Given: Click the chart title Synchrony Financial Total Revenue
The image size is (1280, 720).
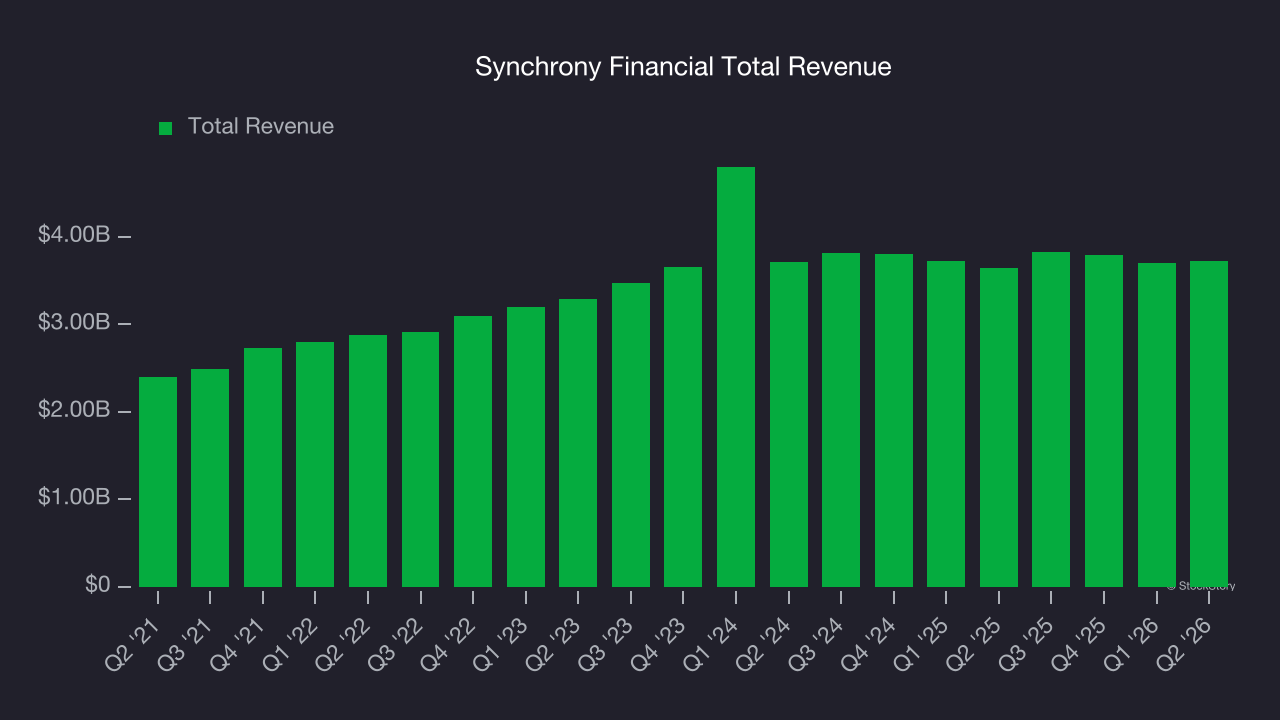Looking at the screenshot, I should 683,67.
